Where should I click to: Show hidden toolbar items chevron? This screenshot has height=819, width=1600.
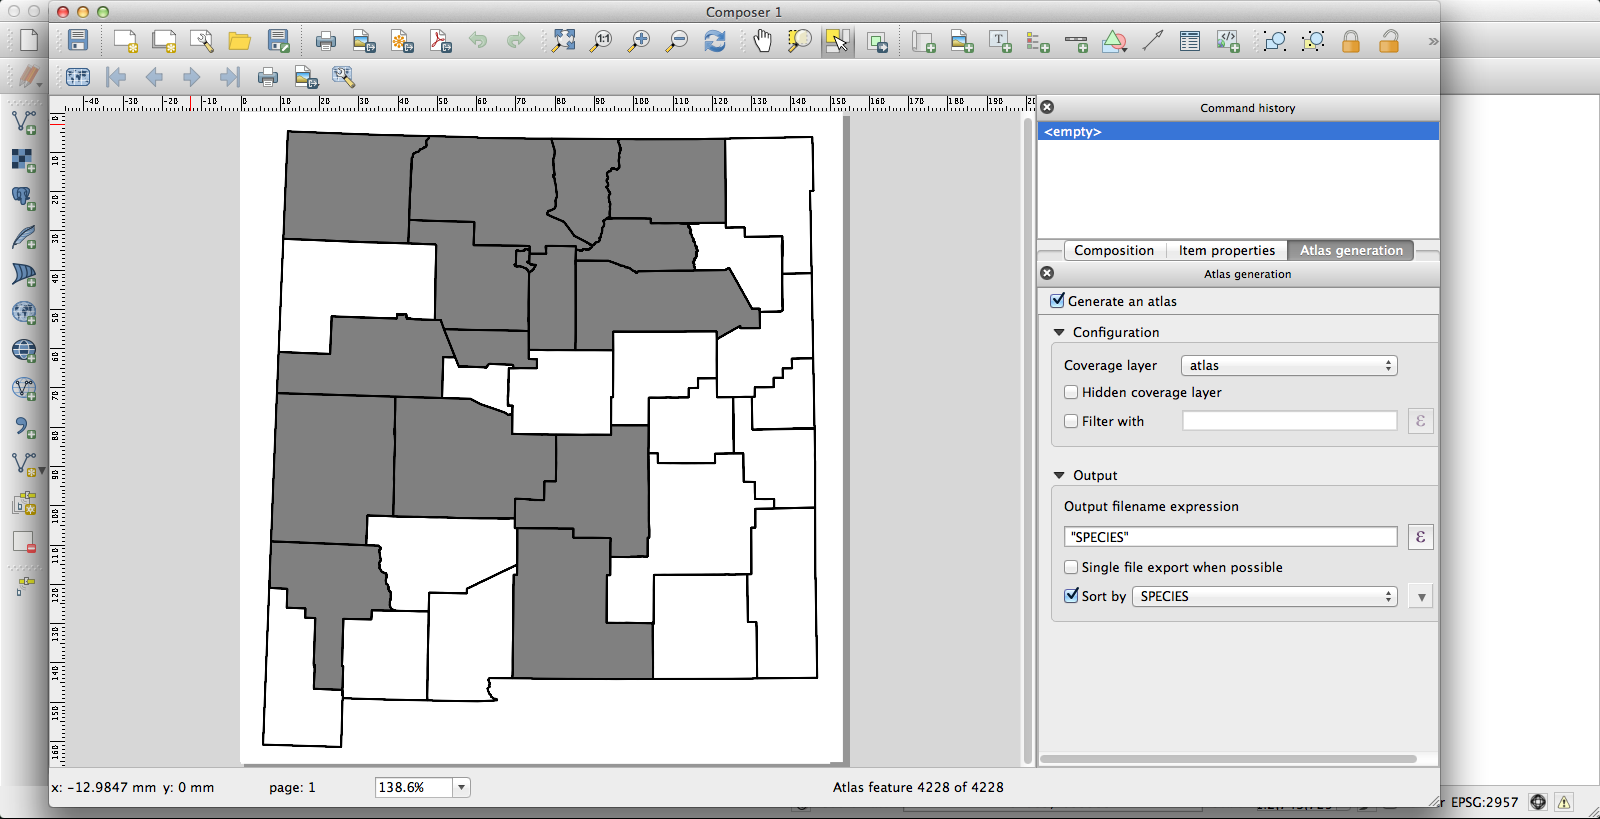pyautogui.click(x=1433, y=41)
